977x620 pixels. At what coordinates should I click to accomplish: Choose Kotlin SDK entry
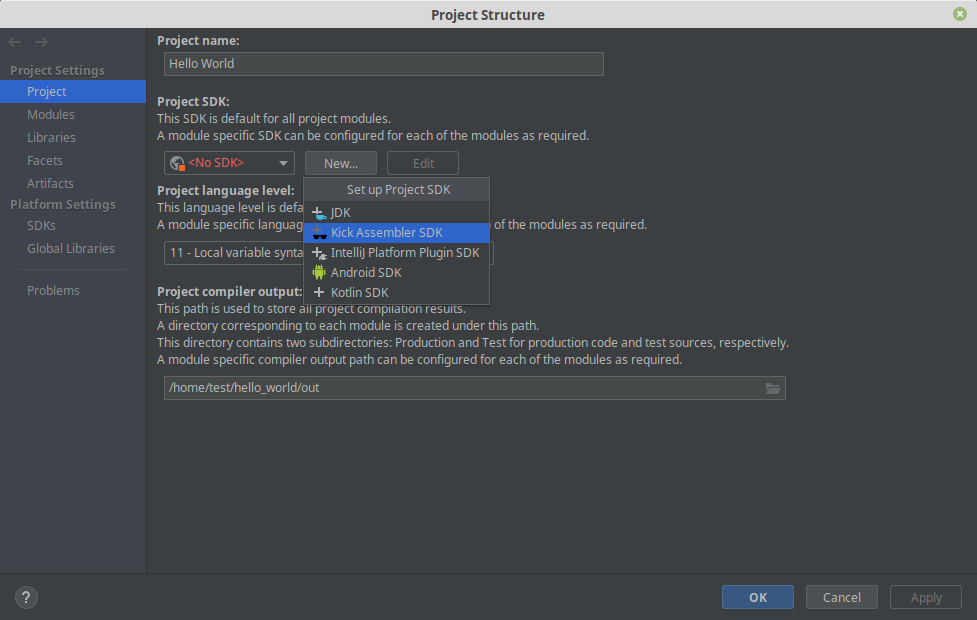click(x=396, y=293)
